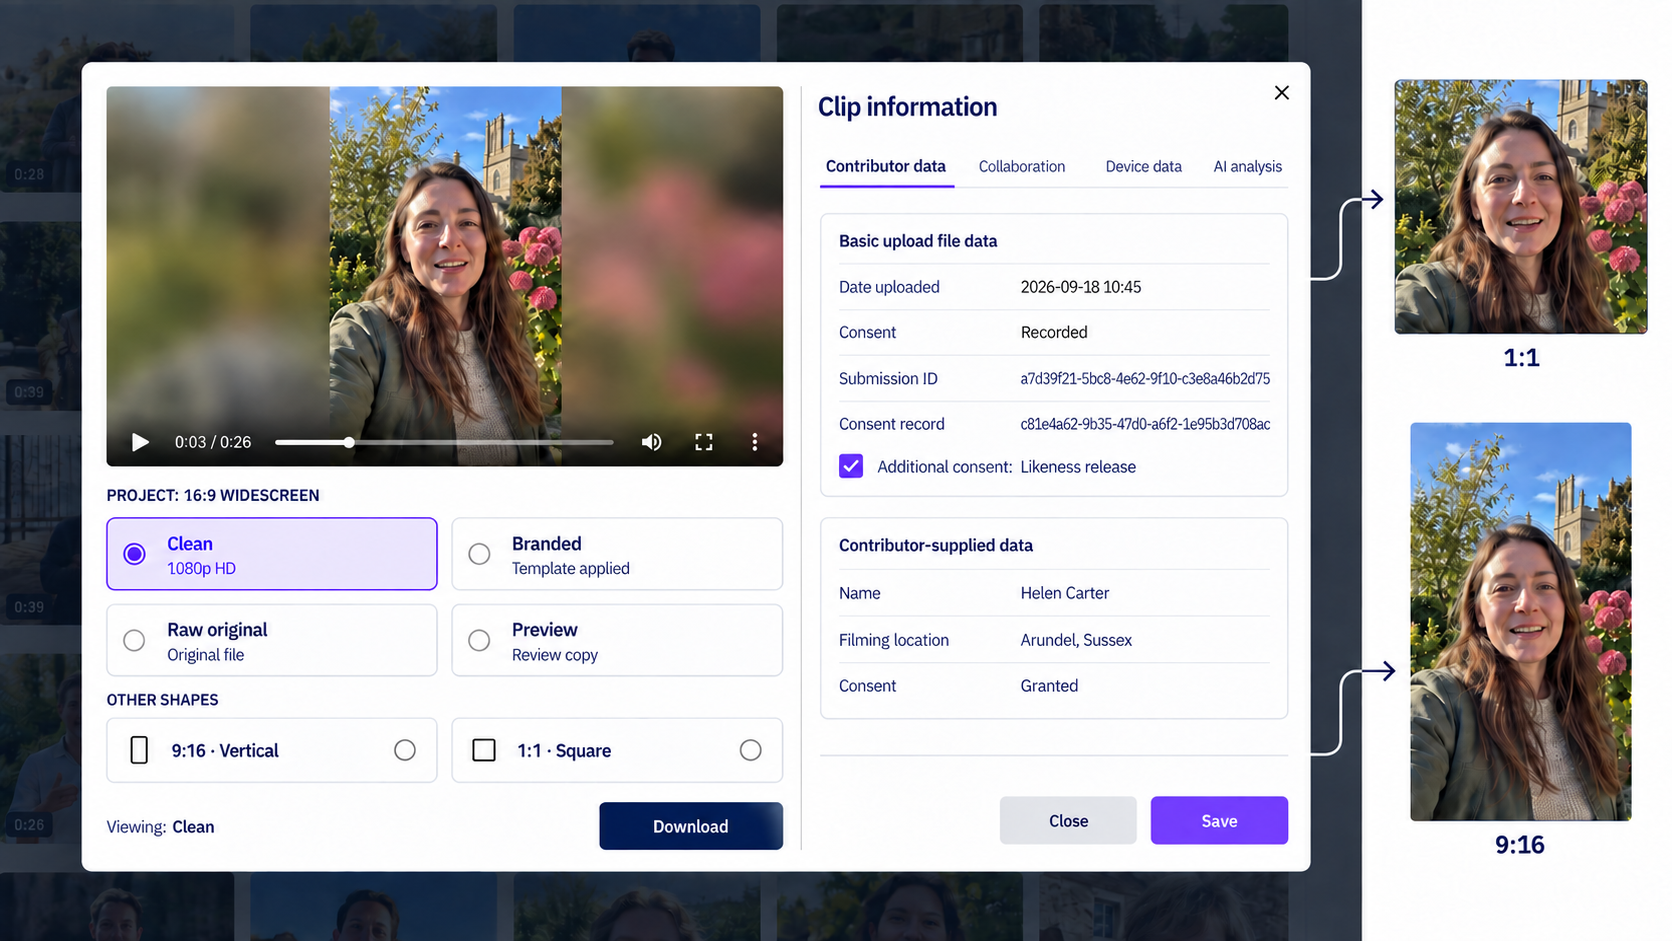The width and height of the screenshot is (1672, 941).
Task: Click the vertical phone shape icon
Action: coord(139,750)
